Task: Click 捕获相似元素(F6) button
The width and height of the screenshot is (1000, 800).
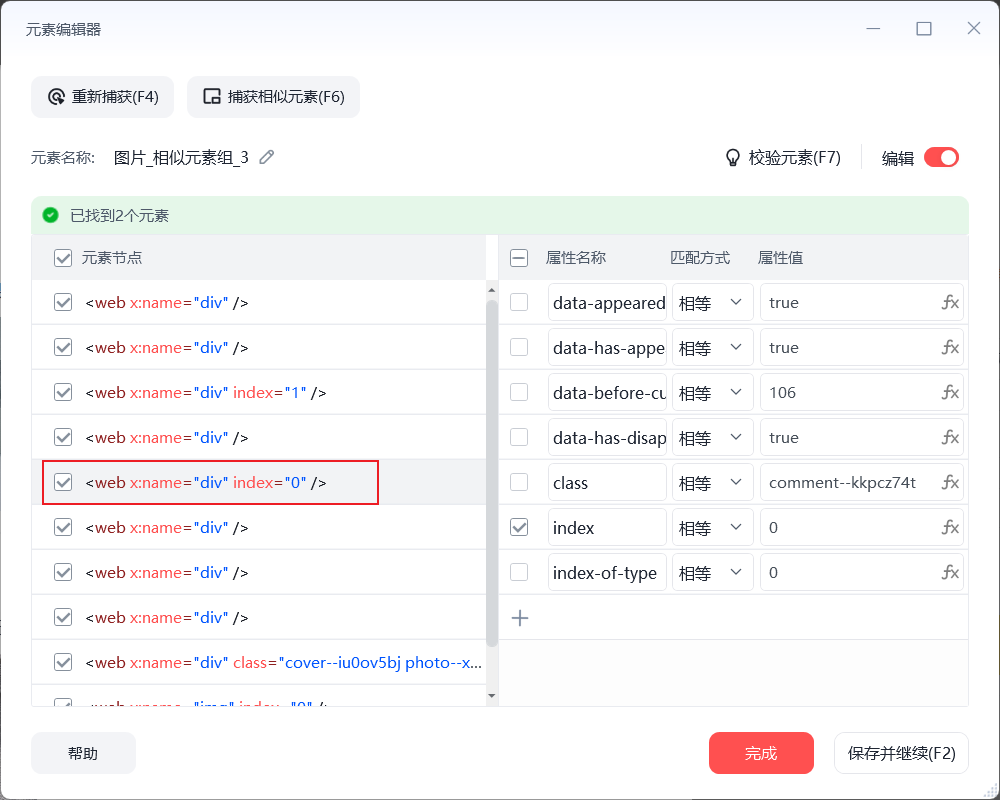Action: click(273, 97)
